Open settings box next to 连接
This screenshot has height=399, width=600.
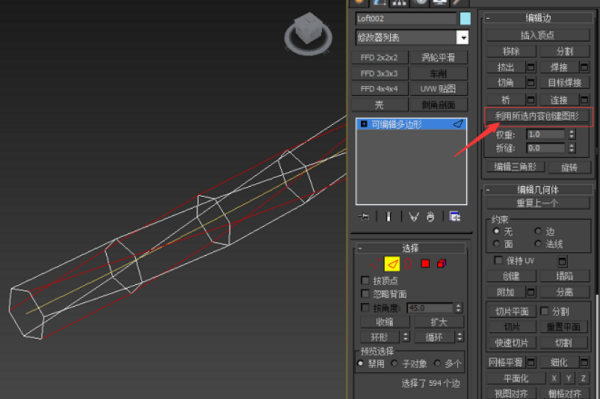pos(584,99)
